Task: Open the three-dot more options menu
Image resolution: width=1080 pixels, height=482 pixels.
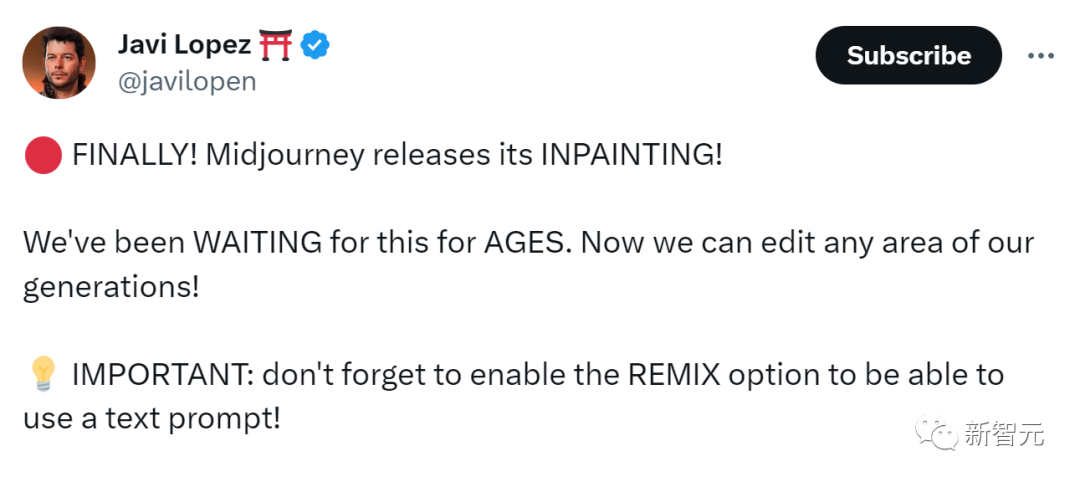Action: pos(1041,56)
